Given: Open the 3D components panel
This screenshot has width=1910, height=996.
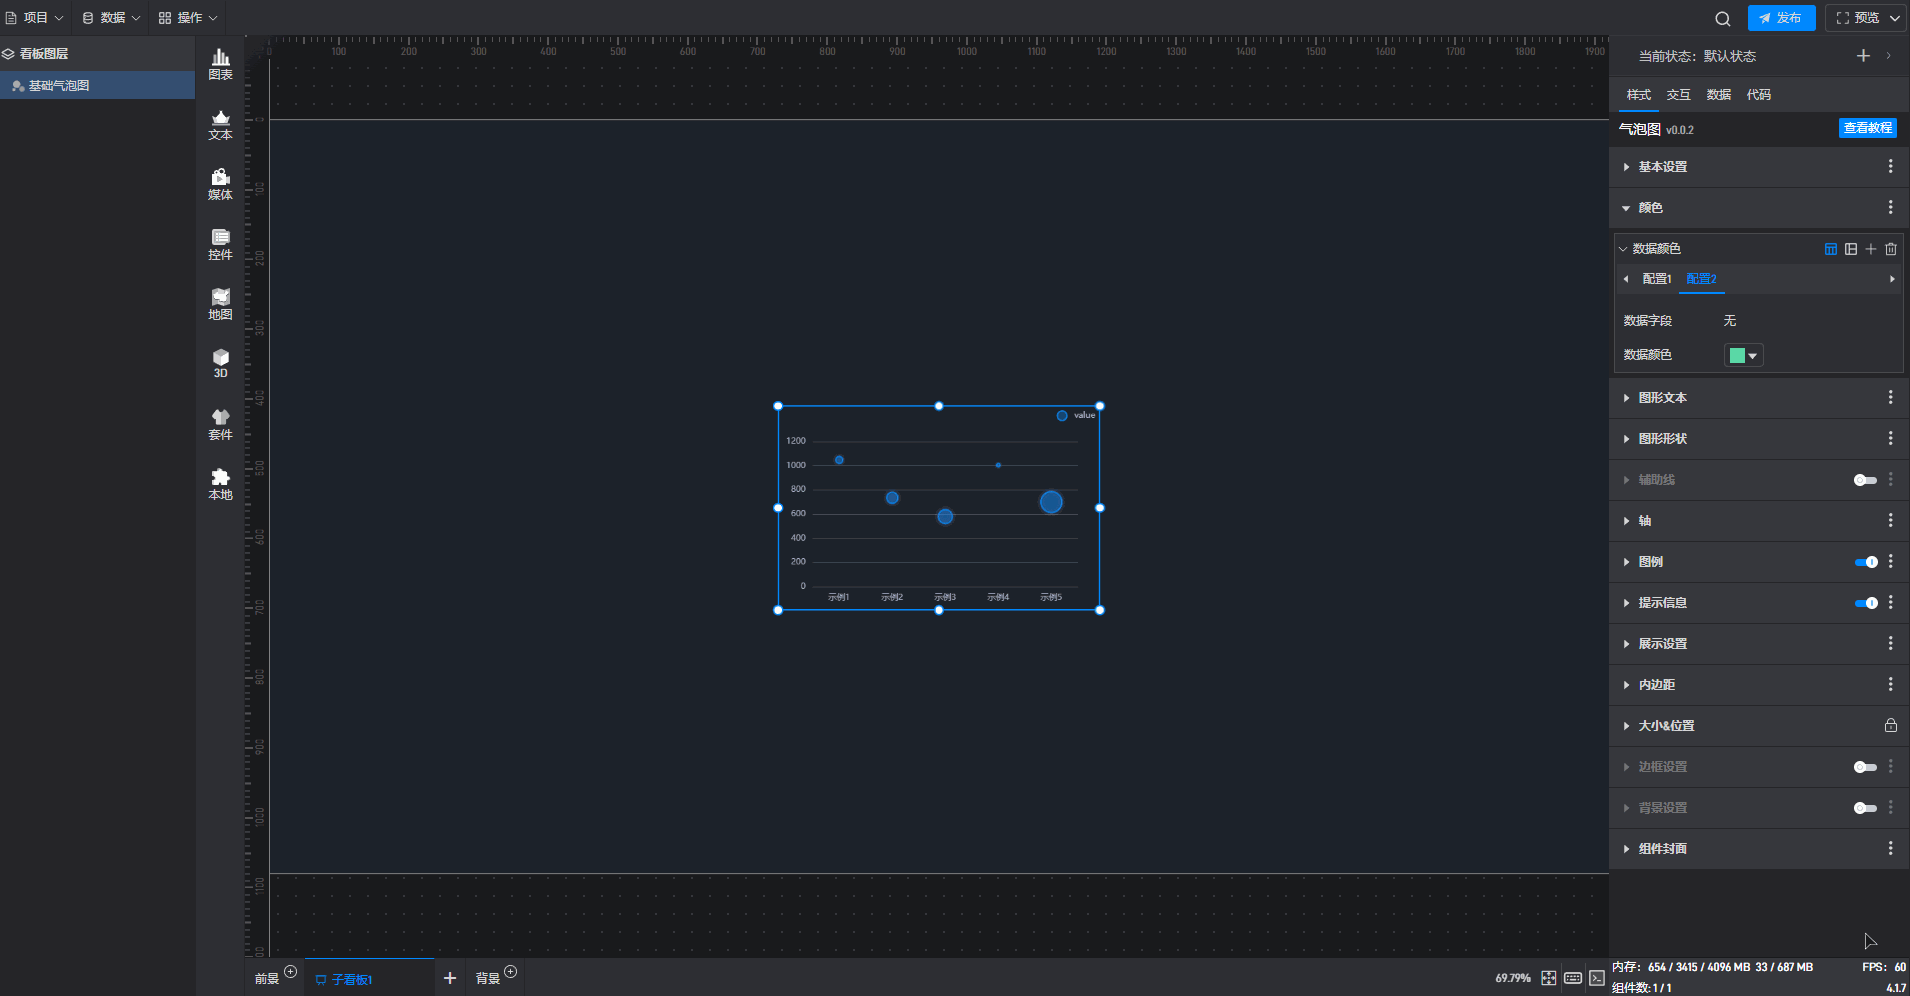Looking at the screenshot, I should (x=220, y=363).
